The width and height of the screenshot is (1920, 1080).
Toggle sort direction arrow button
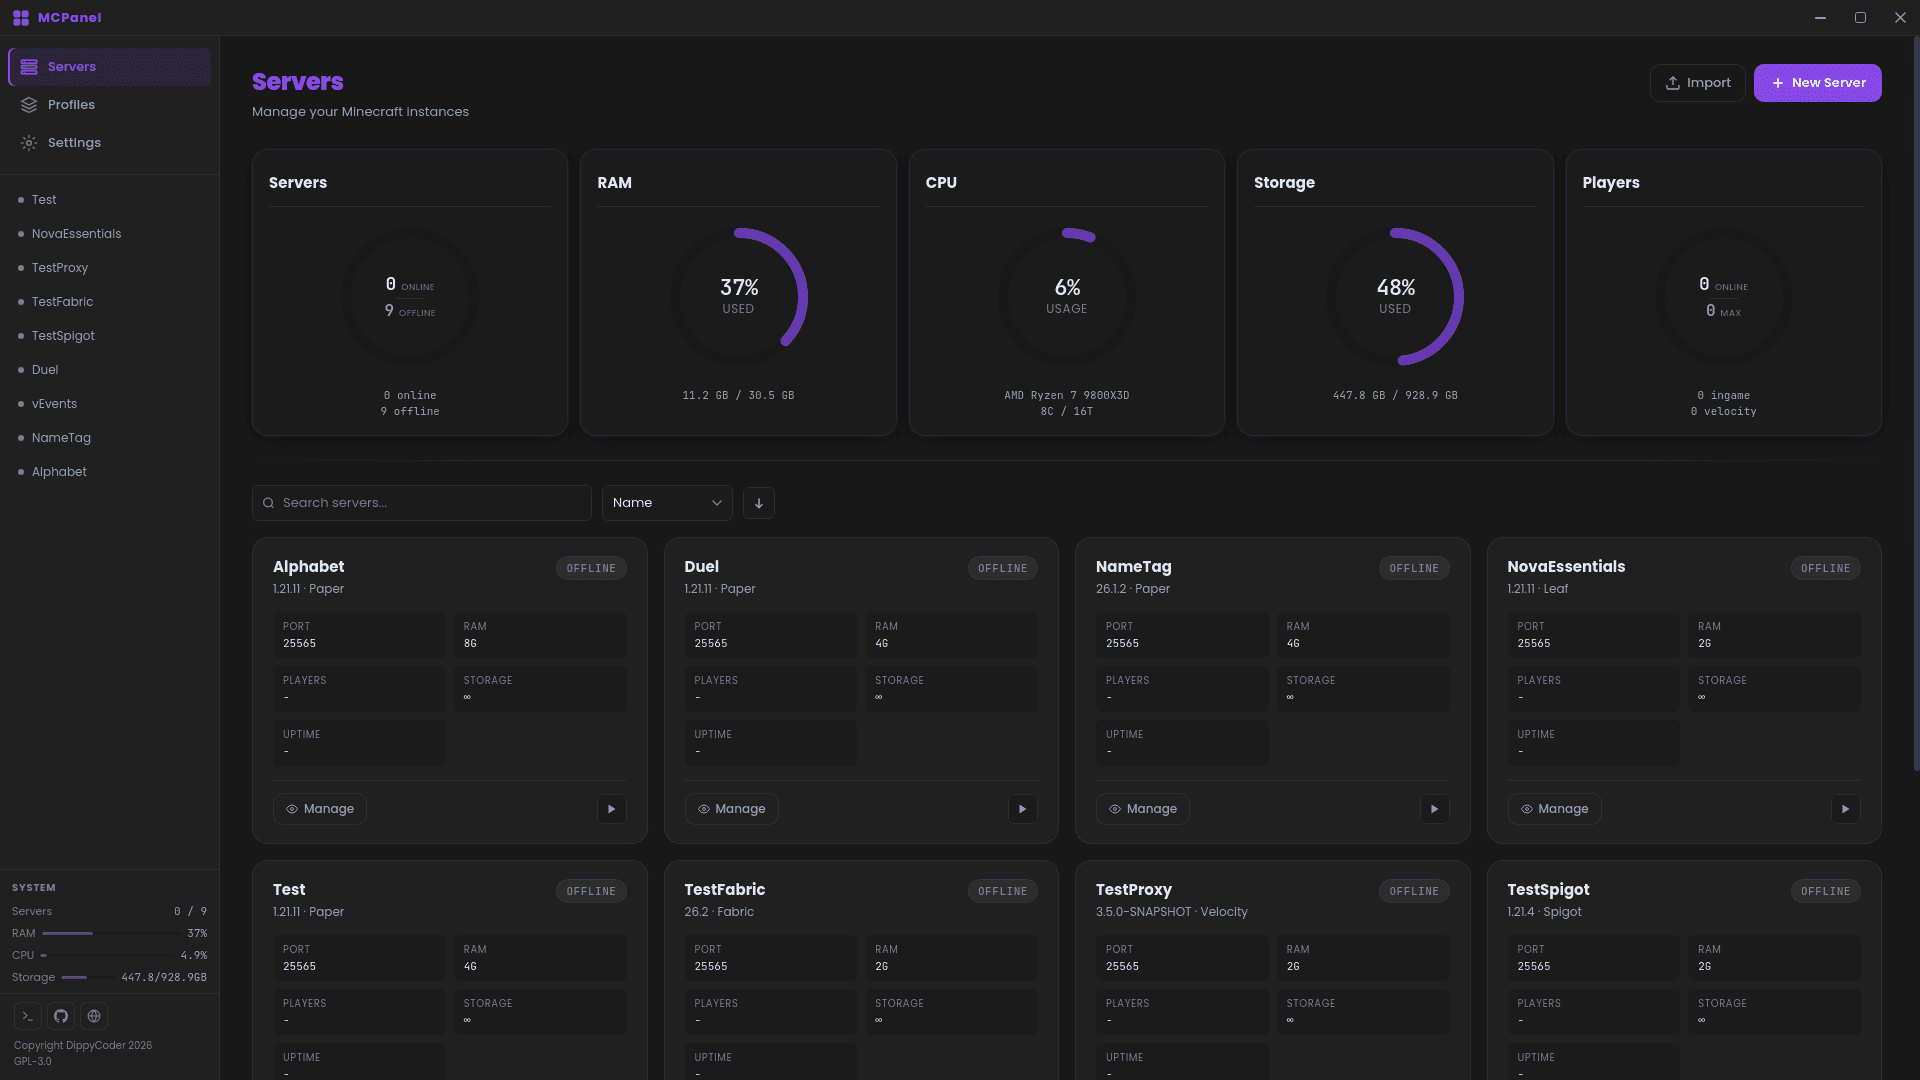coord(759,503)
